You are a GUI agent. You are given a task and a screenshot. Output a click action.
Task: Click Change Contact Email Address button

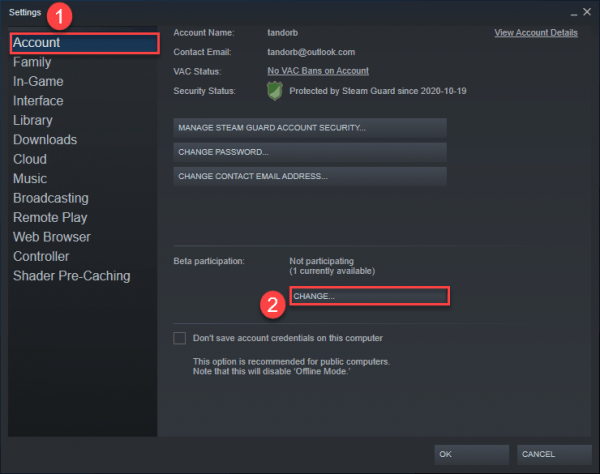pos(310,176)
